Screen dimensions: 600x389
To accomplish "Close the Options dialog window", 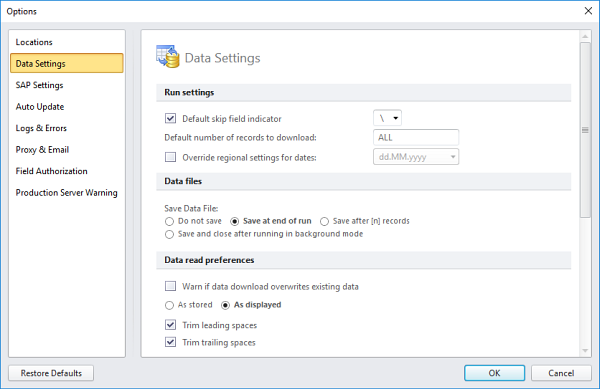I will tap(588, 11).
